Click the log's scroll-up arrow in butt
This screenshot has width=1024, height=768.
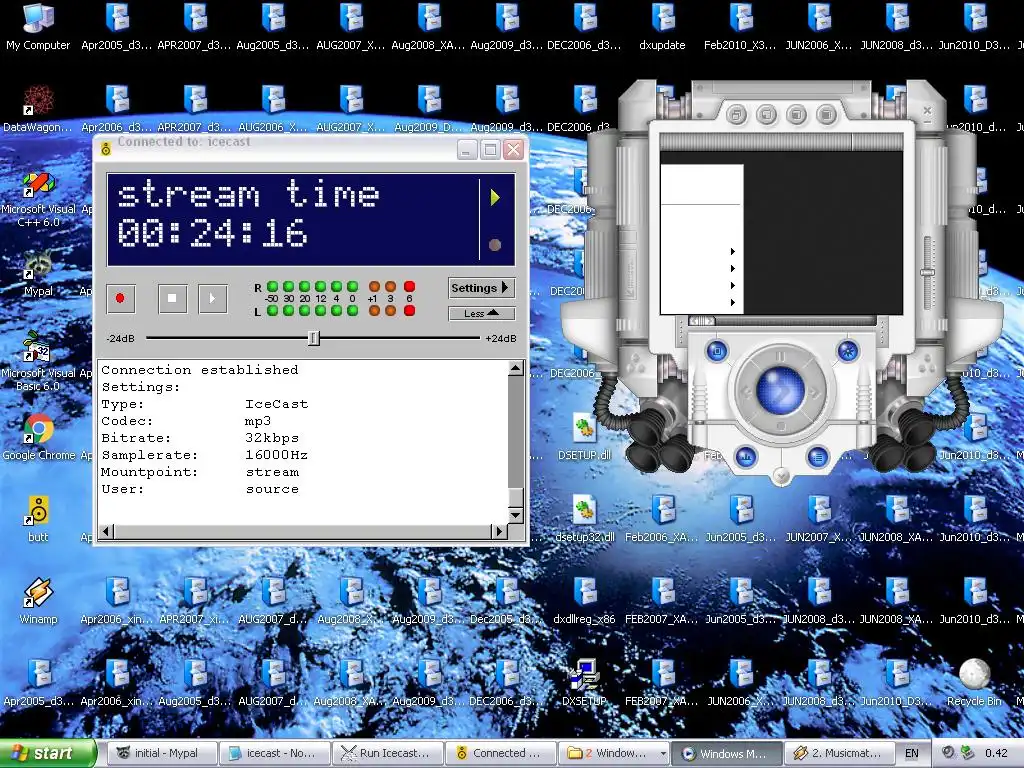pos(515,368)
